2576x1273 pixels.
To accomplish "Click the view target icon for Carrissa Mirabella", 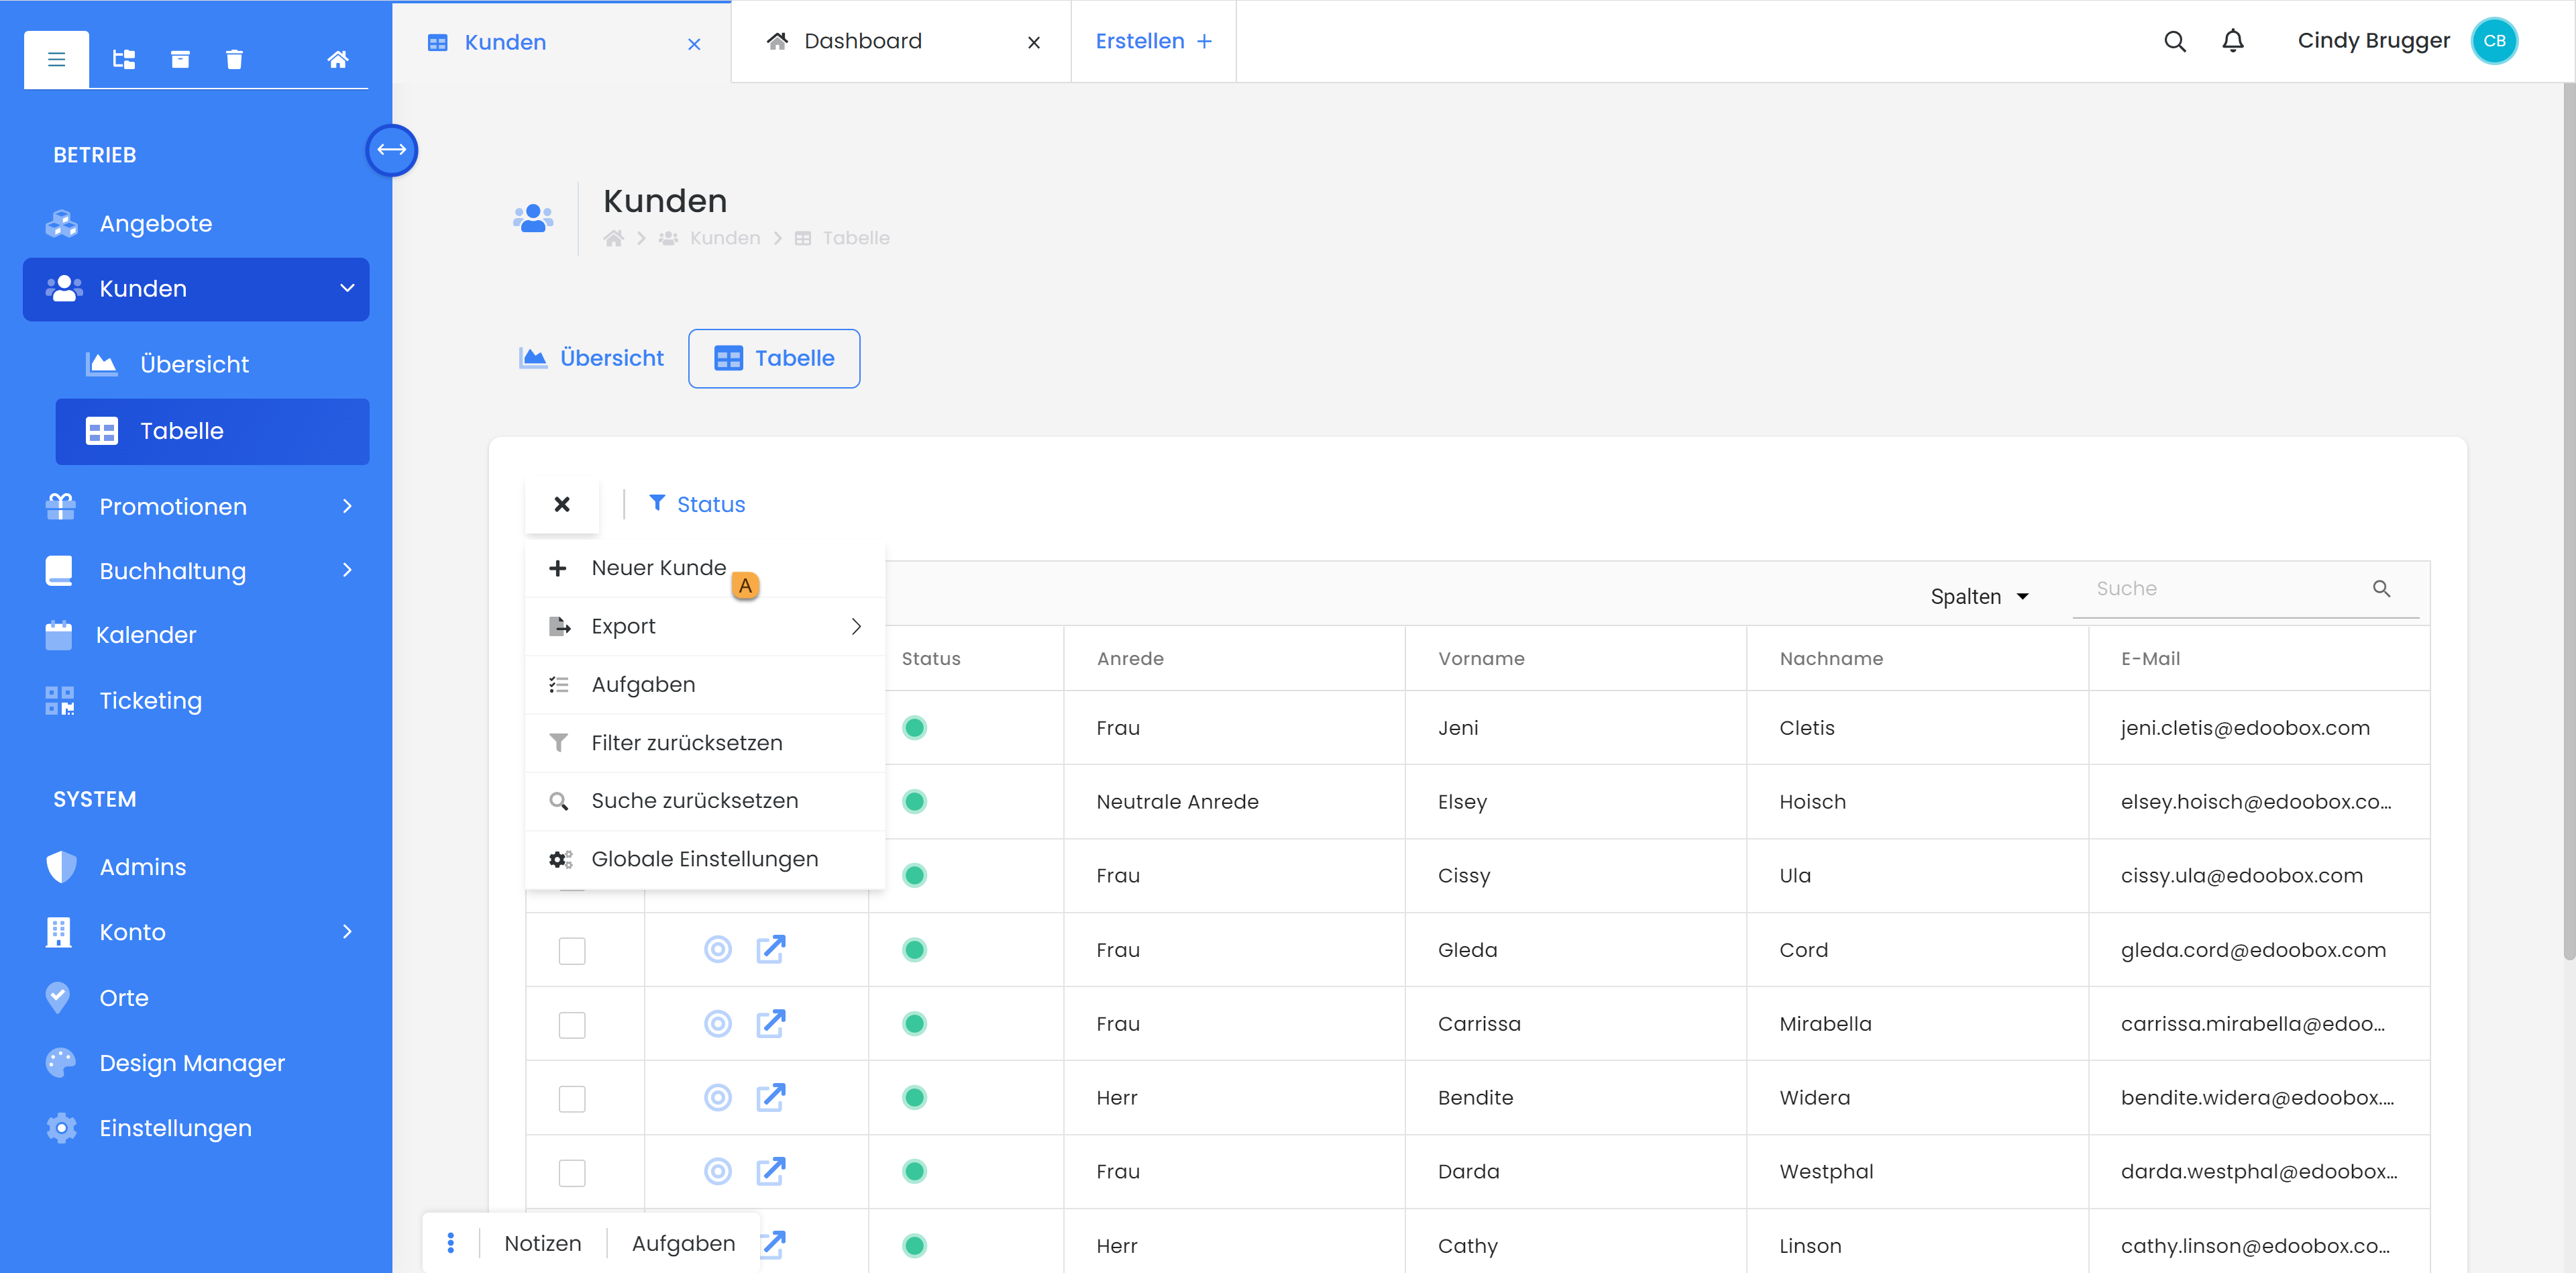I will [718, 1023].
